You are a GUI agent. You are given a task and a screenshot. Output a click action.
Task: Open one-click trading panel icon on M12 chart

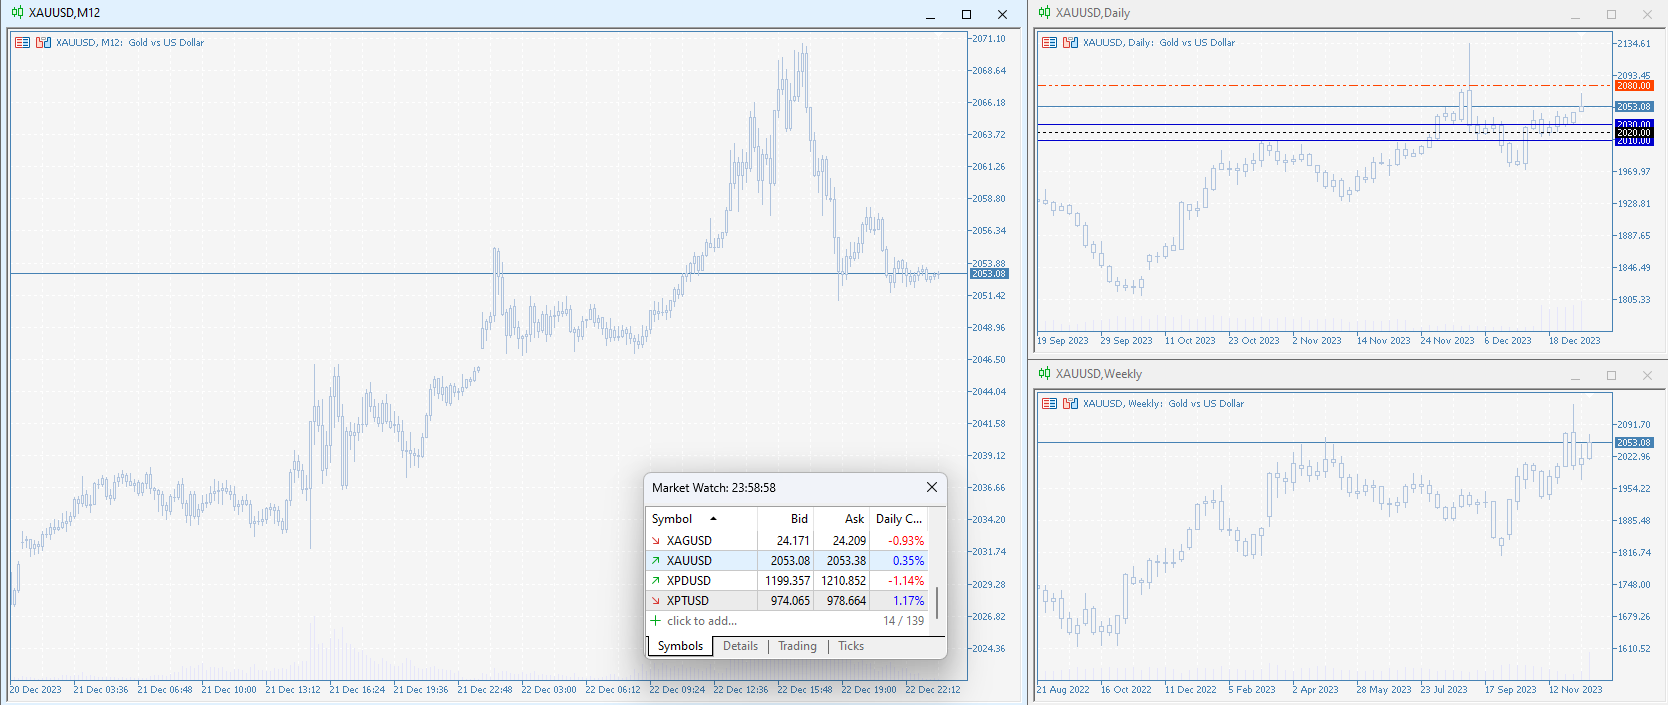click(x=43, y=43)
